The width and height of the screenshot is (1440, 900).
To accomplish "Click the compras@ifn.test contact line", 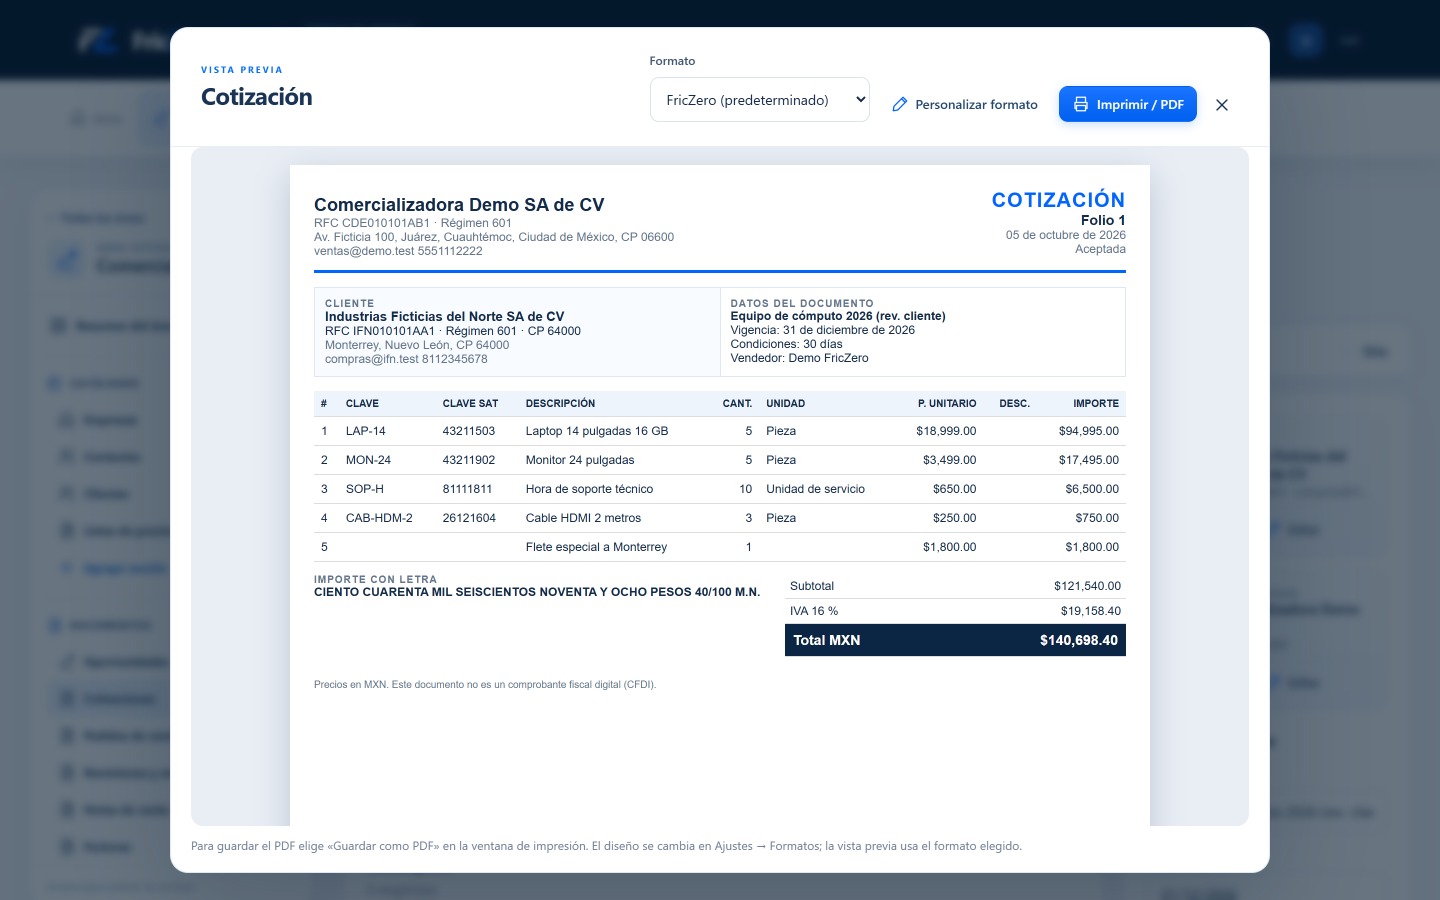I will click(406, 359).
